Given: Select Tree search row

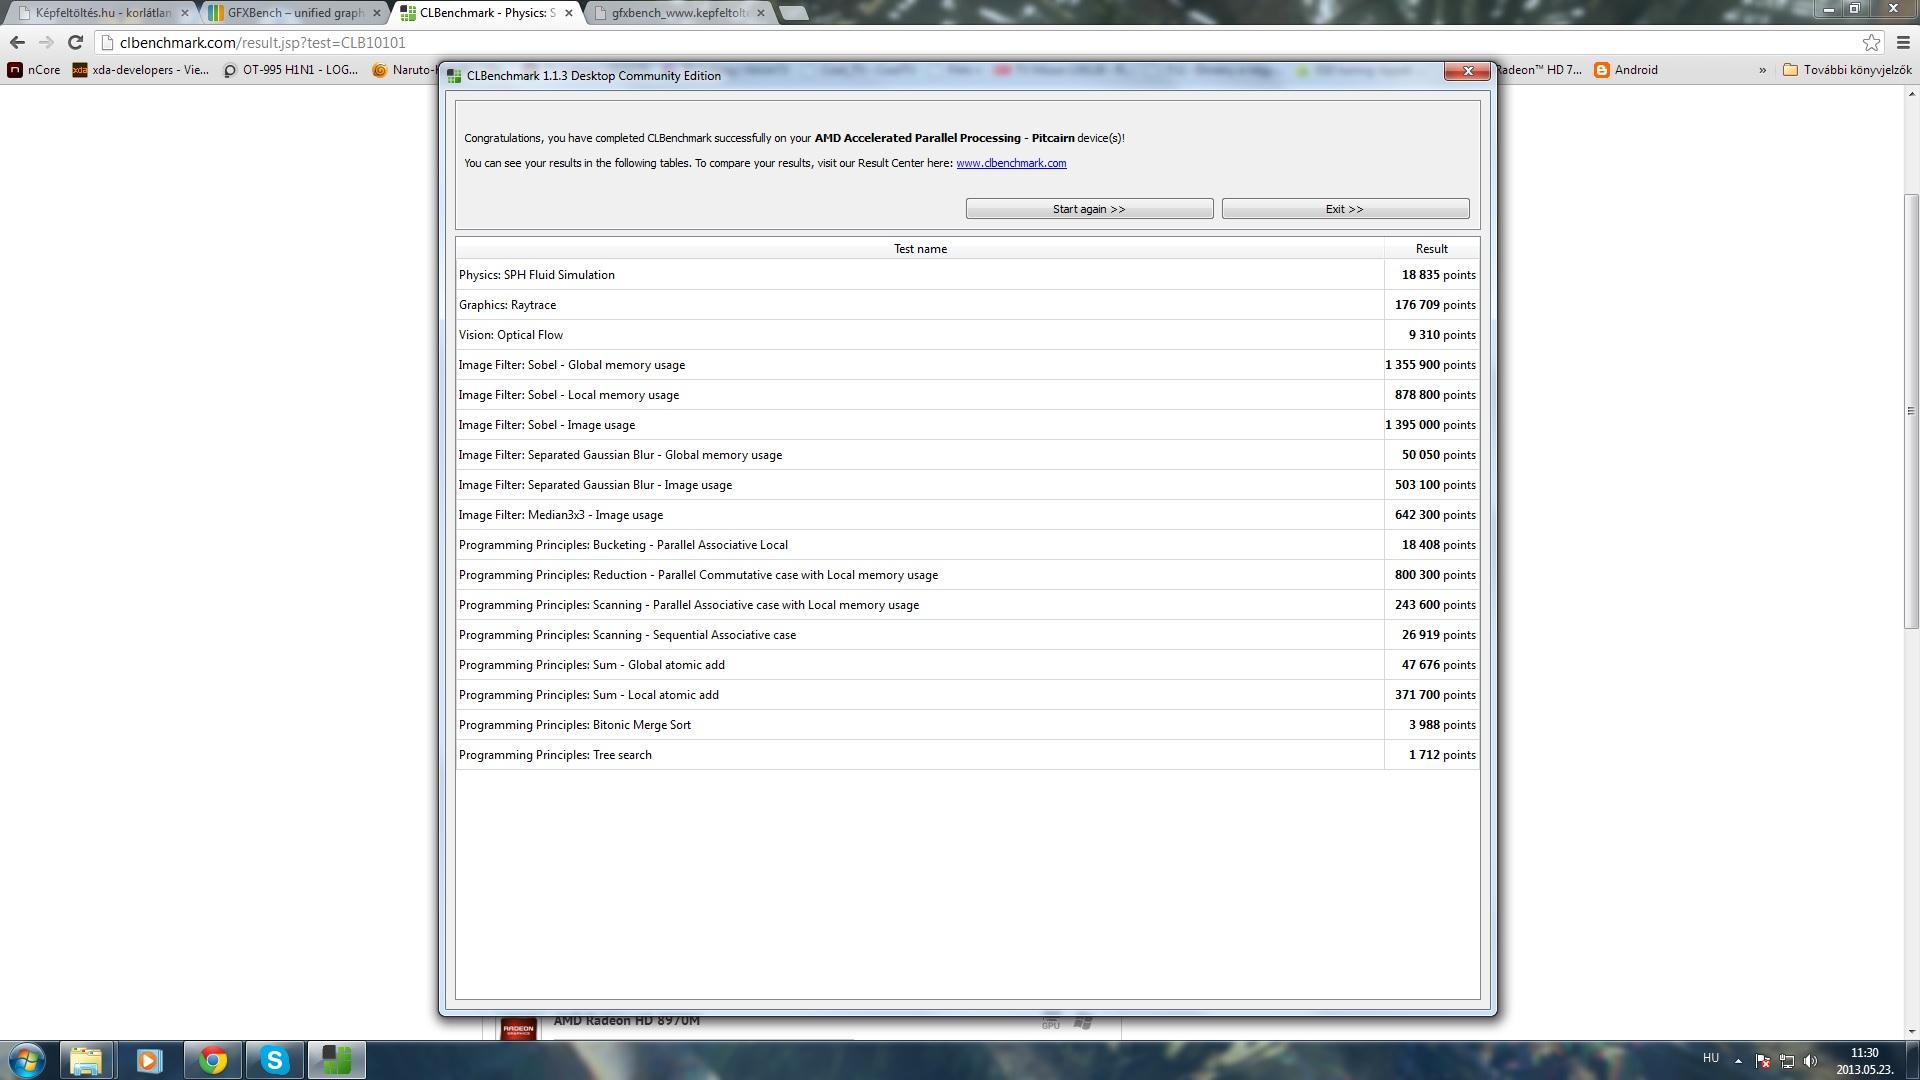Looking at the screenshot, I should pos(967,755).
